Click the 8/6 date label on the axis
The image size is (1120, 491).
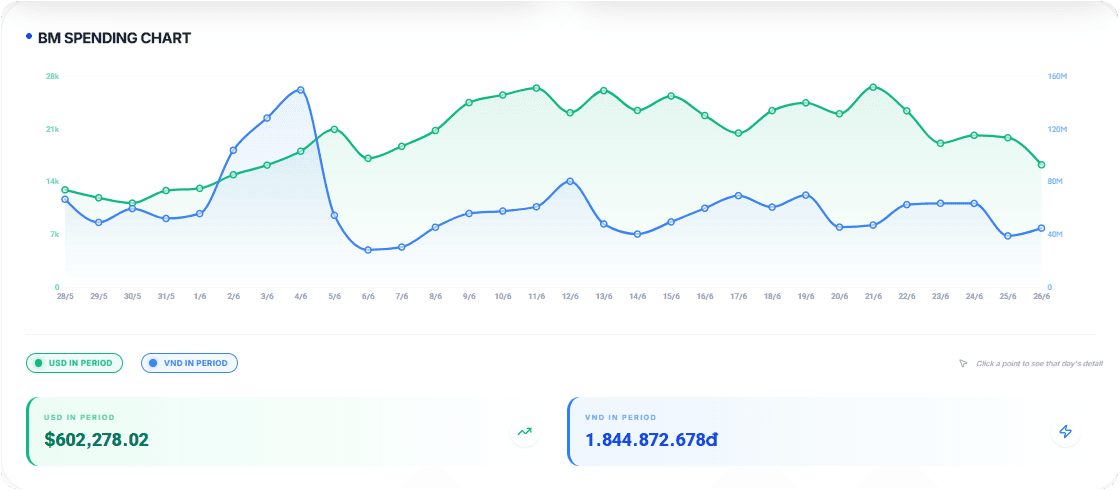pyautogui.click(x=436, y=296)
